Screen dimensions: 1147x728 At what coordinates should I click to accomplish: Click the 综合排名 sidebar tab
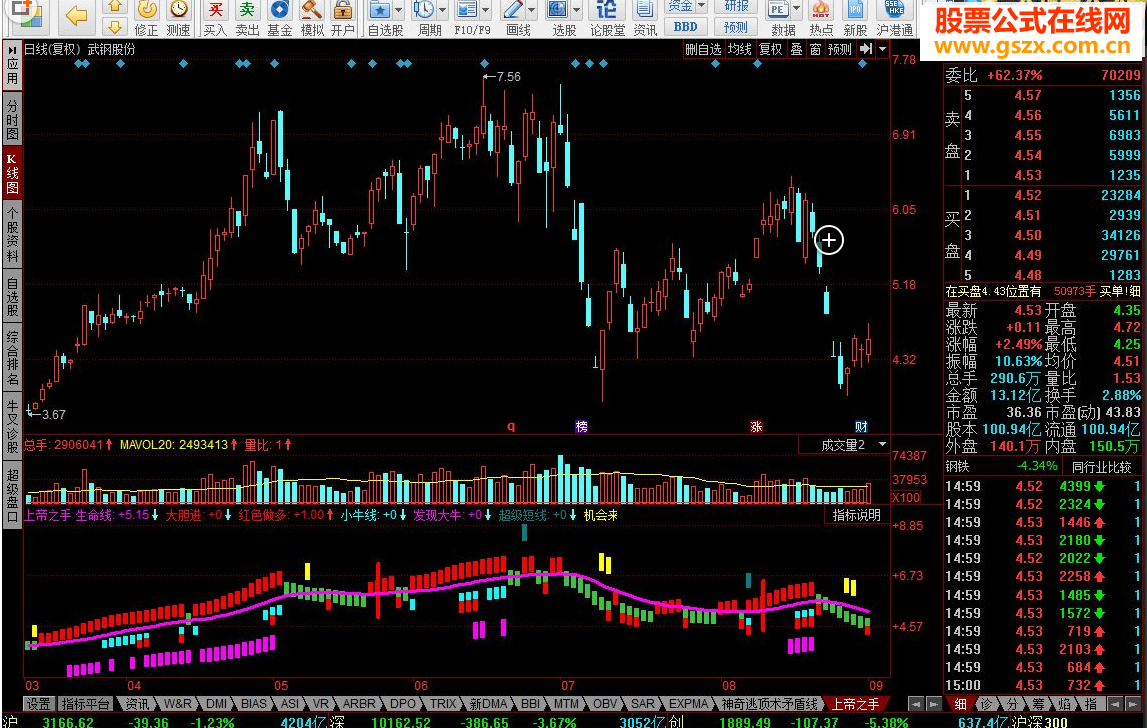click(12, 358)
